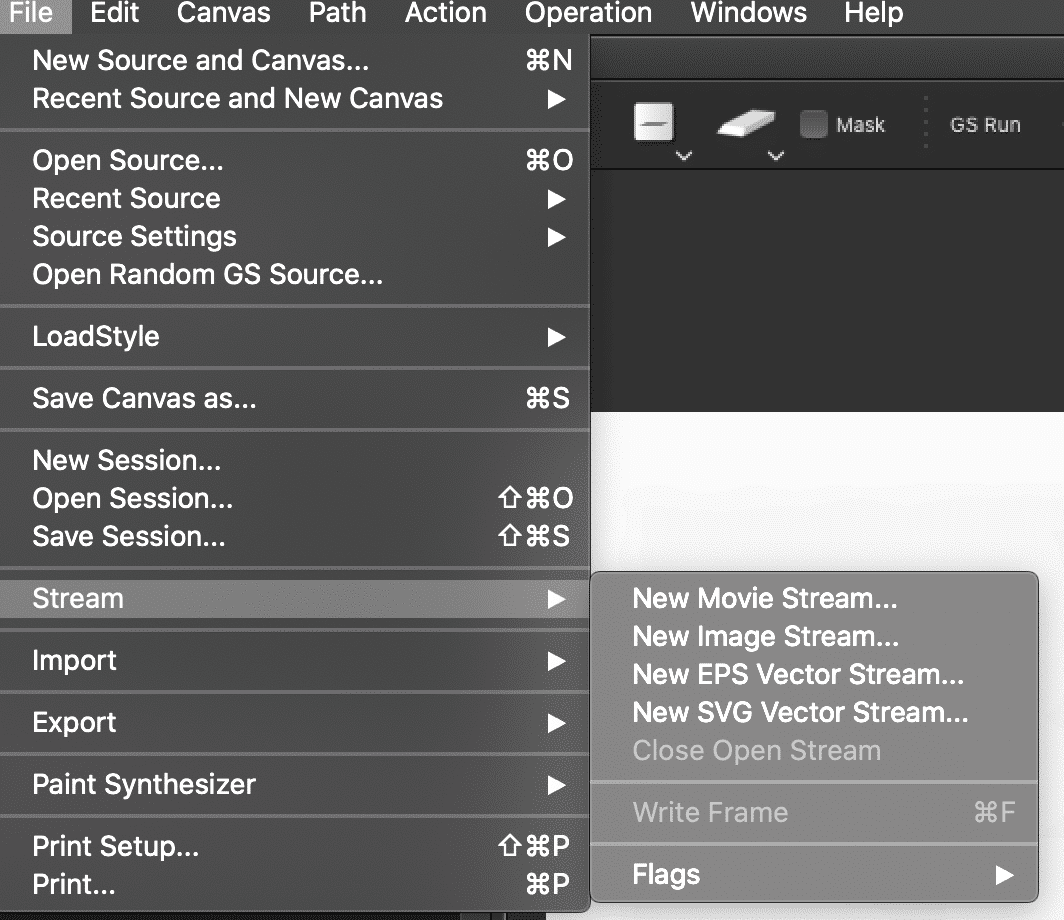Open the Canvas menu
This screenshot has width=1064, height=920.
tap(223, 13)
